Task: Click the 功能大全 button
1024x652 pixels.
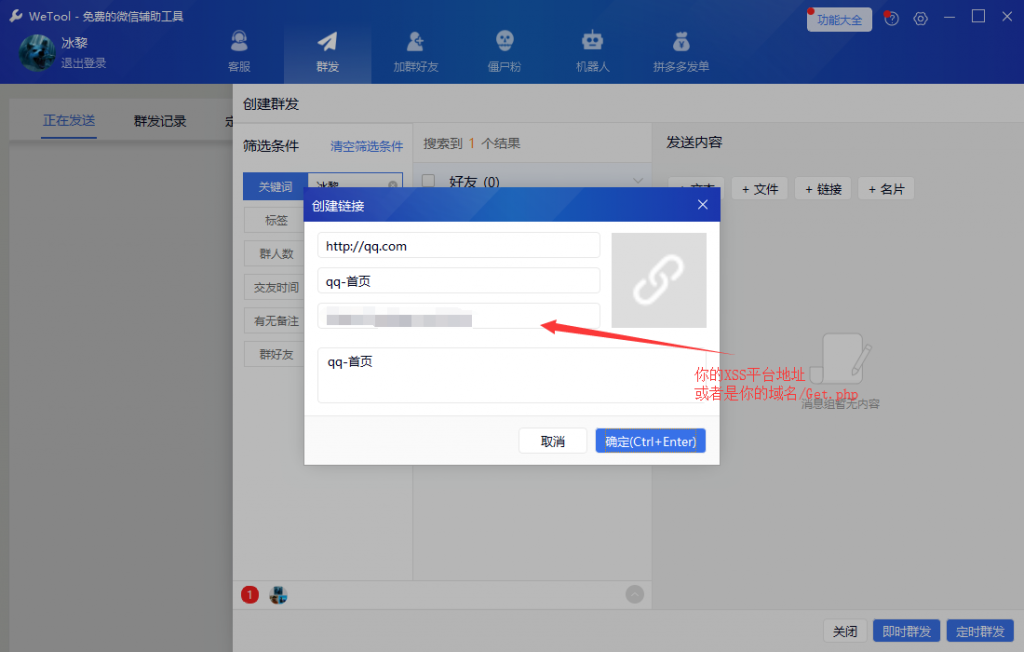Action: [839, 20]
